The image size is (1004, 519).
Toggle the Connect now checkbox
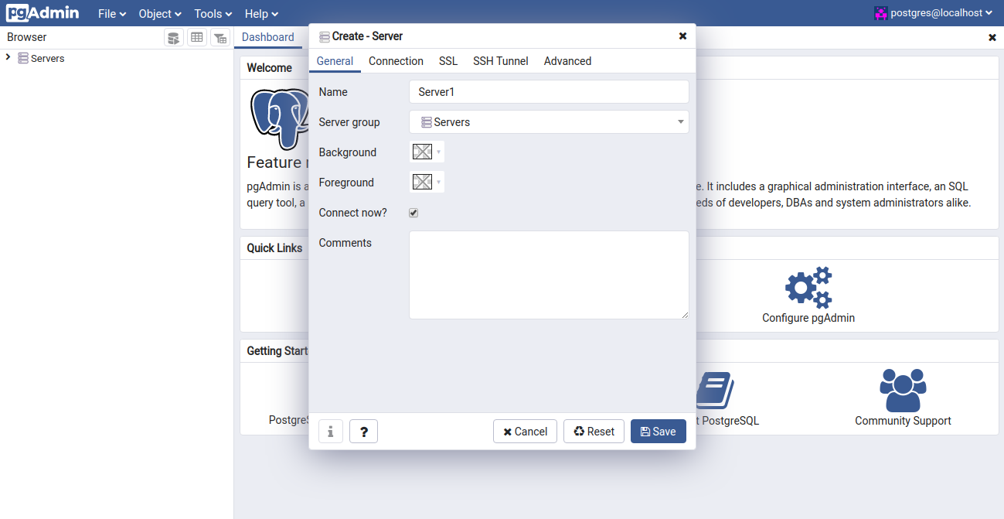tap(414, 213)
